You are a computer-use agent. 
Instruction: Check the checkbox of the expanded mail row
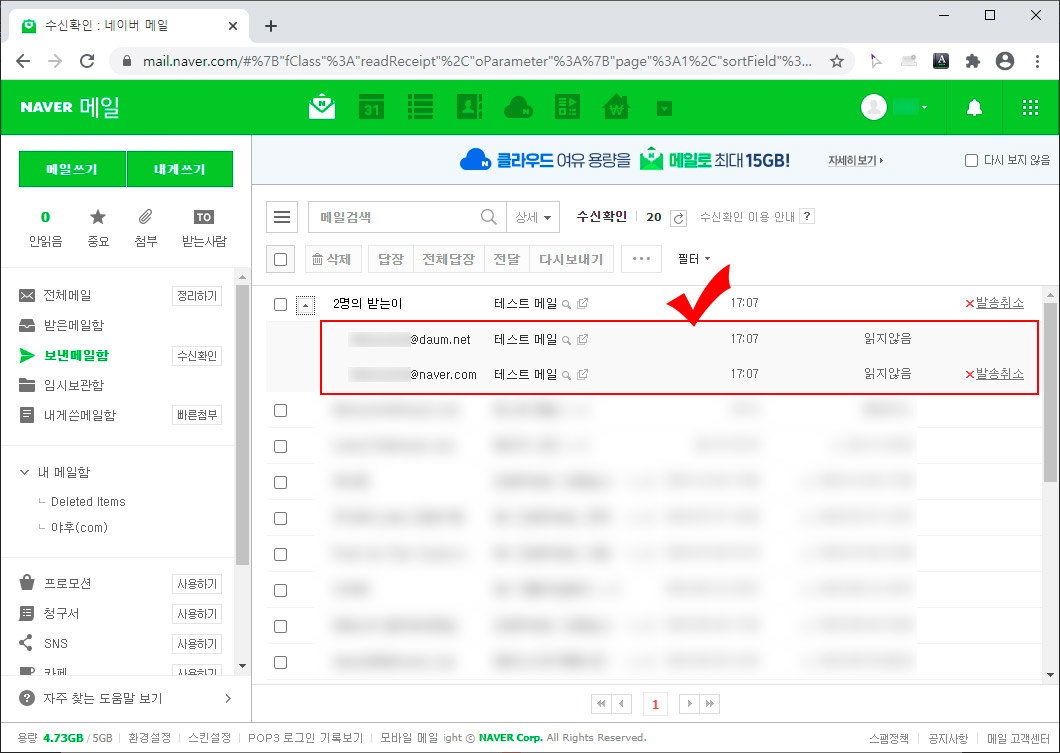click(280, 305)
